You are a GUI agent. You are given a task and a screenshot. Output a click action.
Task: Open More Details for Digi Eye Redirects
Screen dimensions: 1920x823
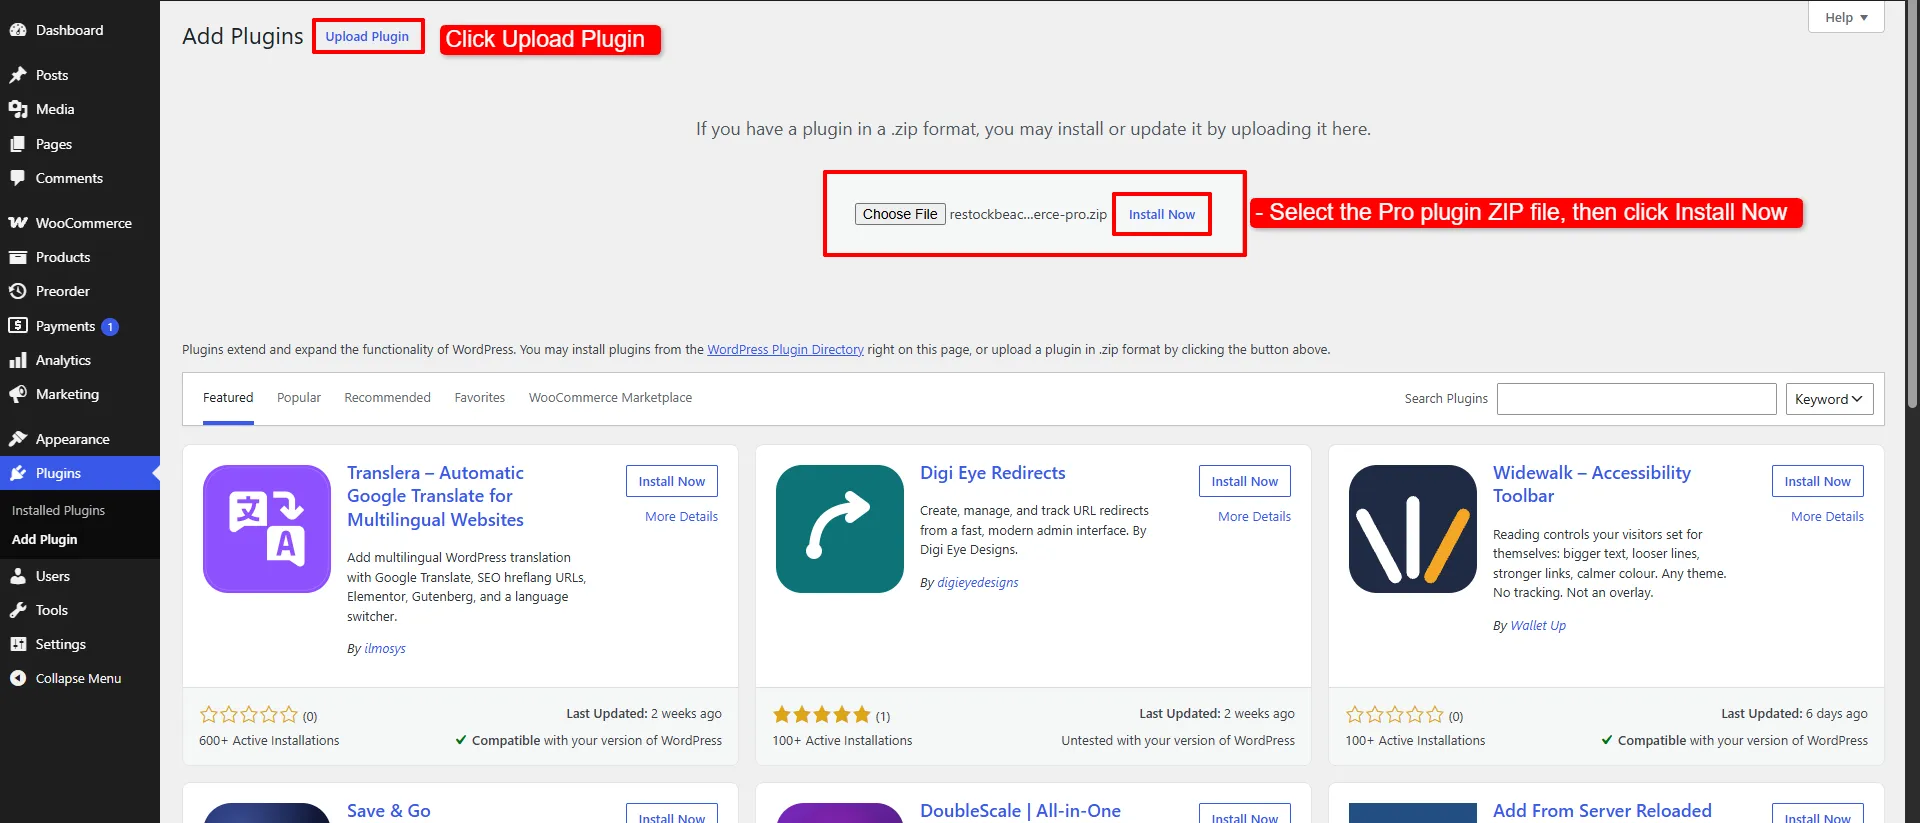coord(1254,517)
